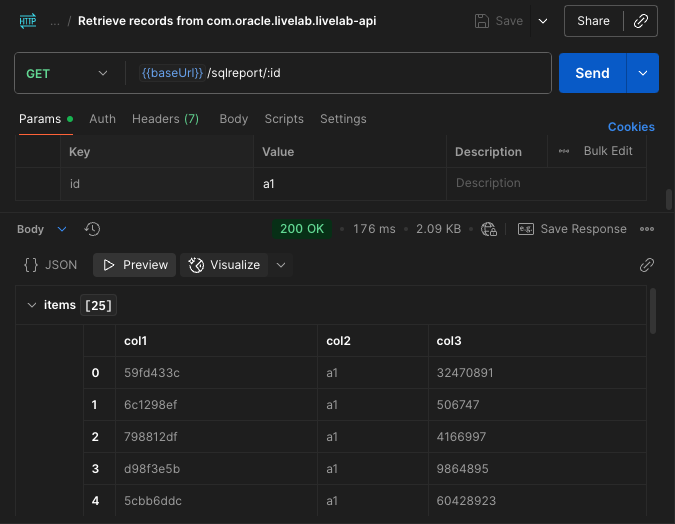Open the Cookies link
This screenshot has height=524, width=675.
coord(631,127)
